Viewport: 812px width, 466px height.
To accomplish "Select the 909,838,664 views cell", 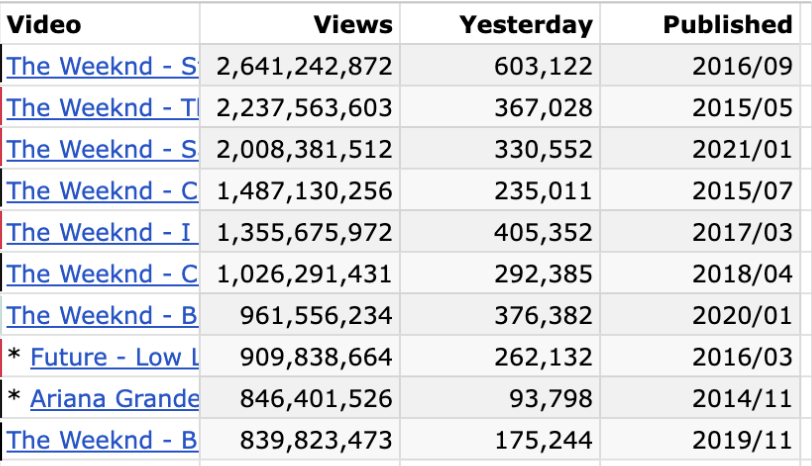I will pyautogui.click(x=315, y=357).
